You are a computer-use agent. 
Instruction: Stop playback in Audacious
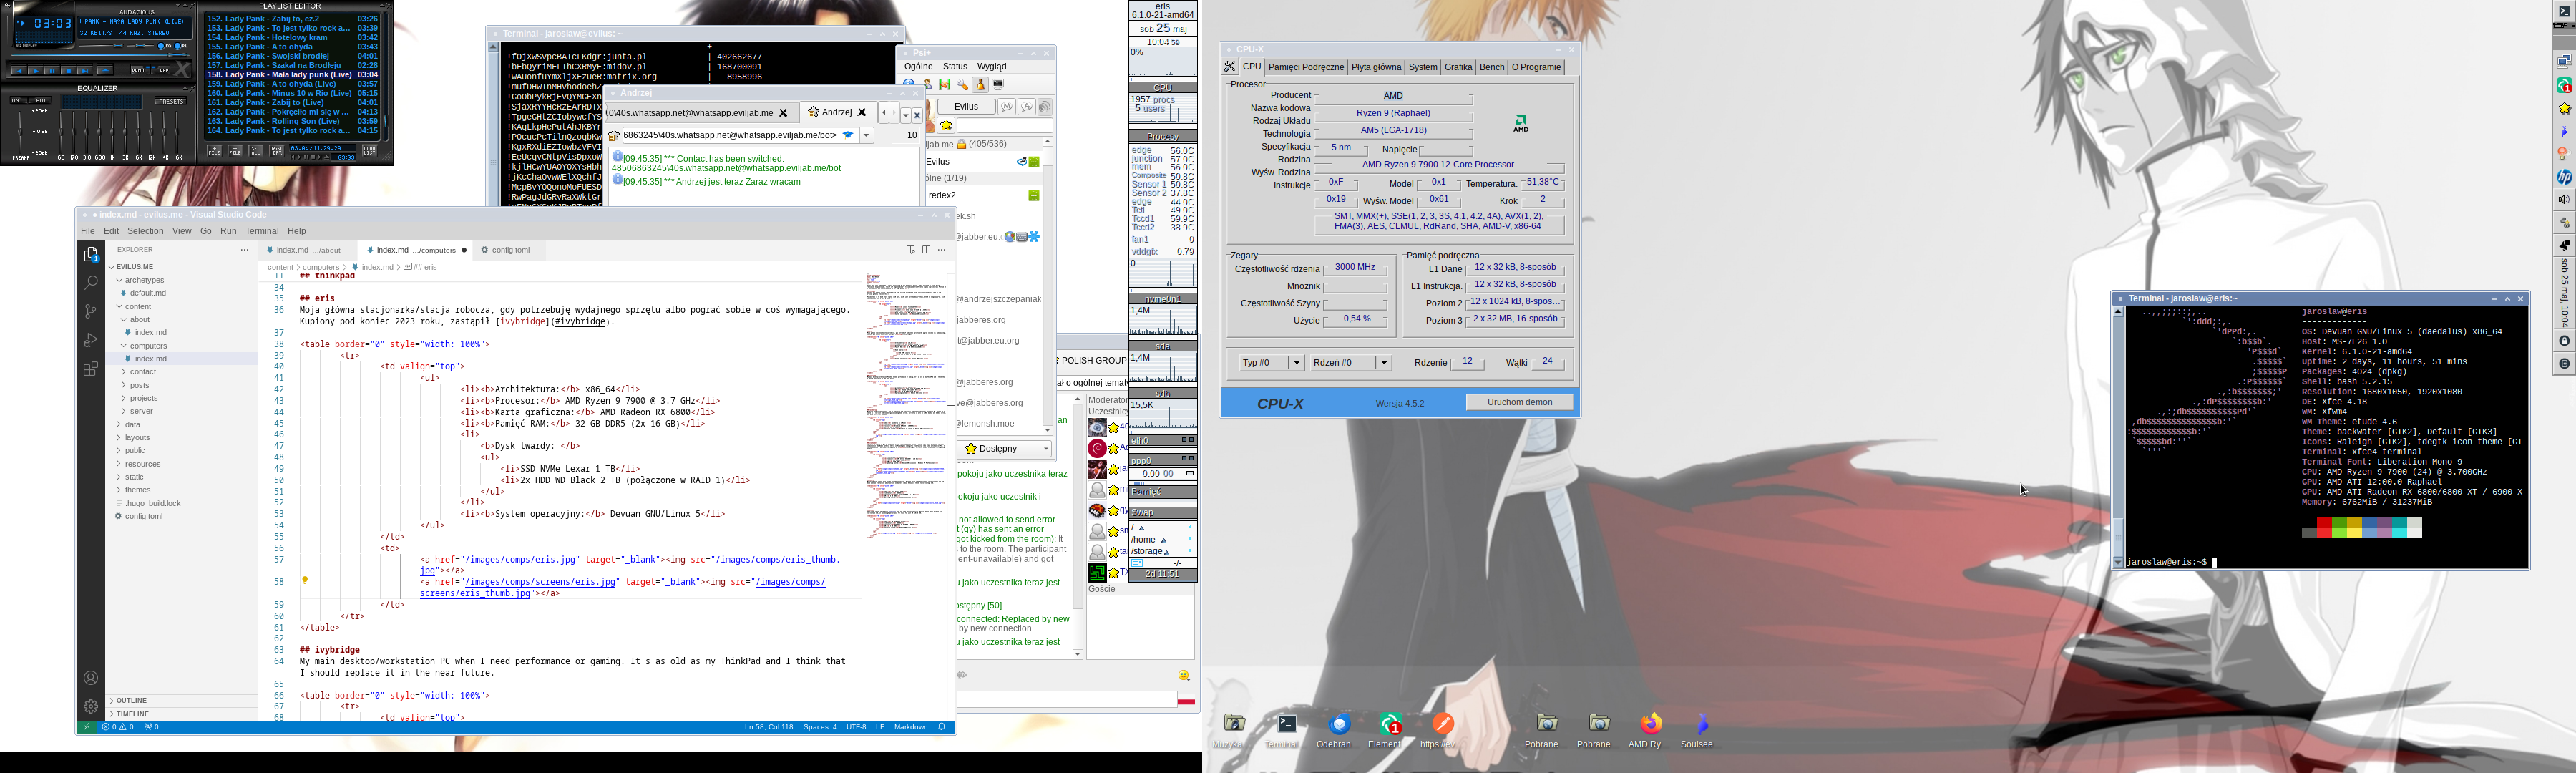coord(69,71)
